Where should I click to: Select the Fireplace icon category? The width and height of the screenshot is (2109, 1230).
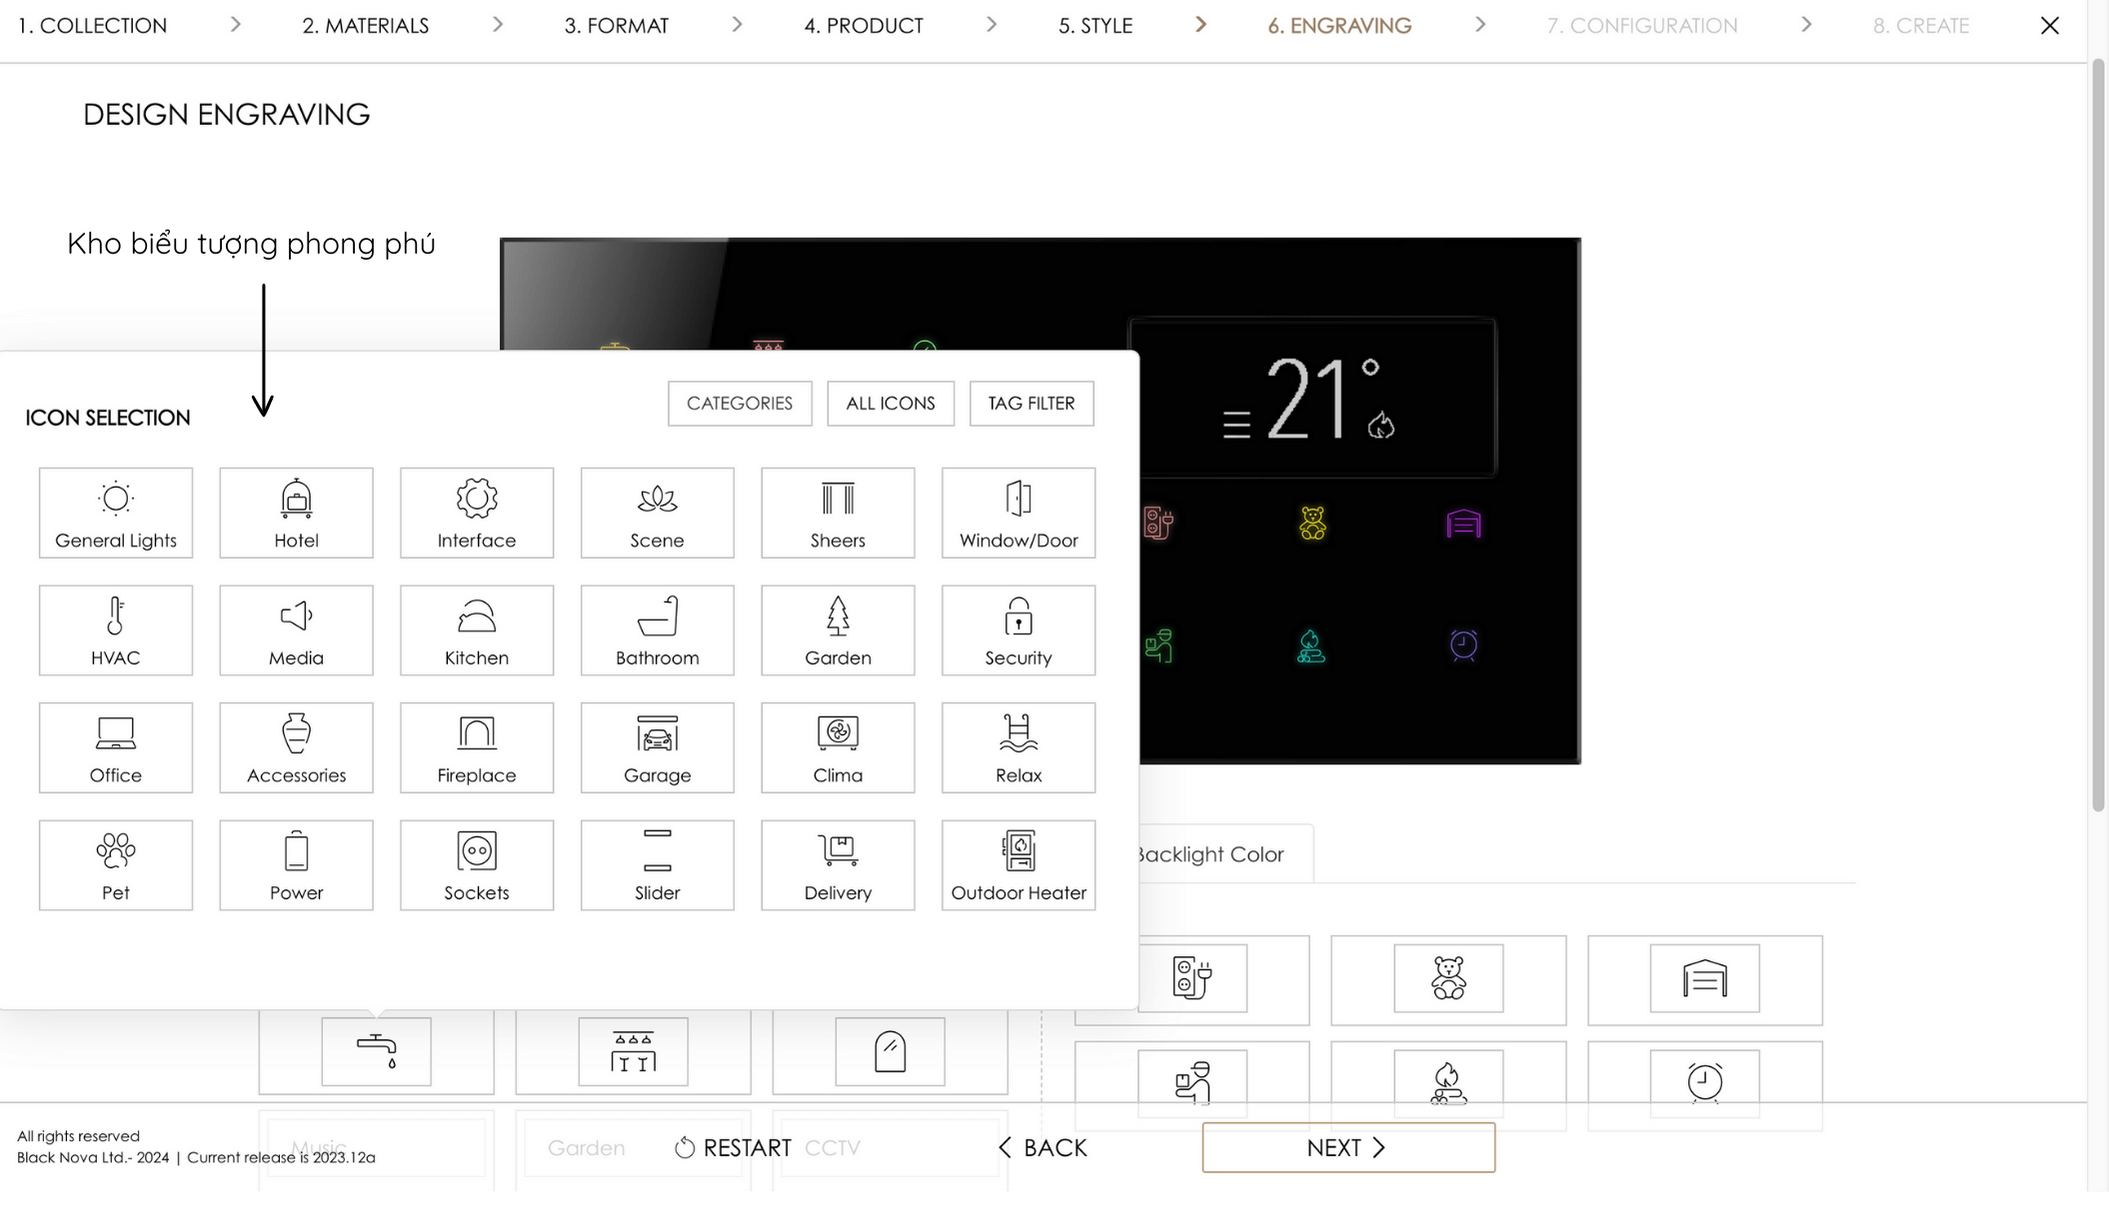pos(476,748)
